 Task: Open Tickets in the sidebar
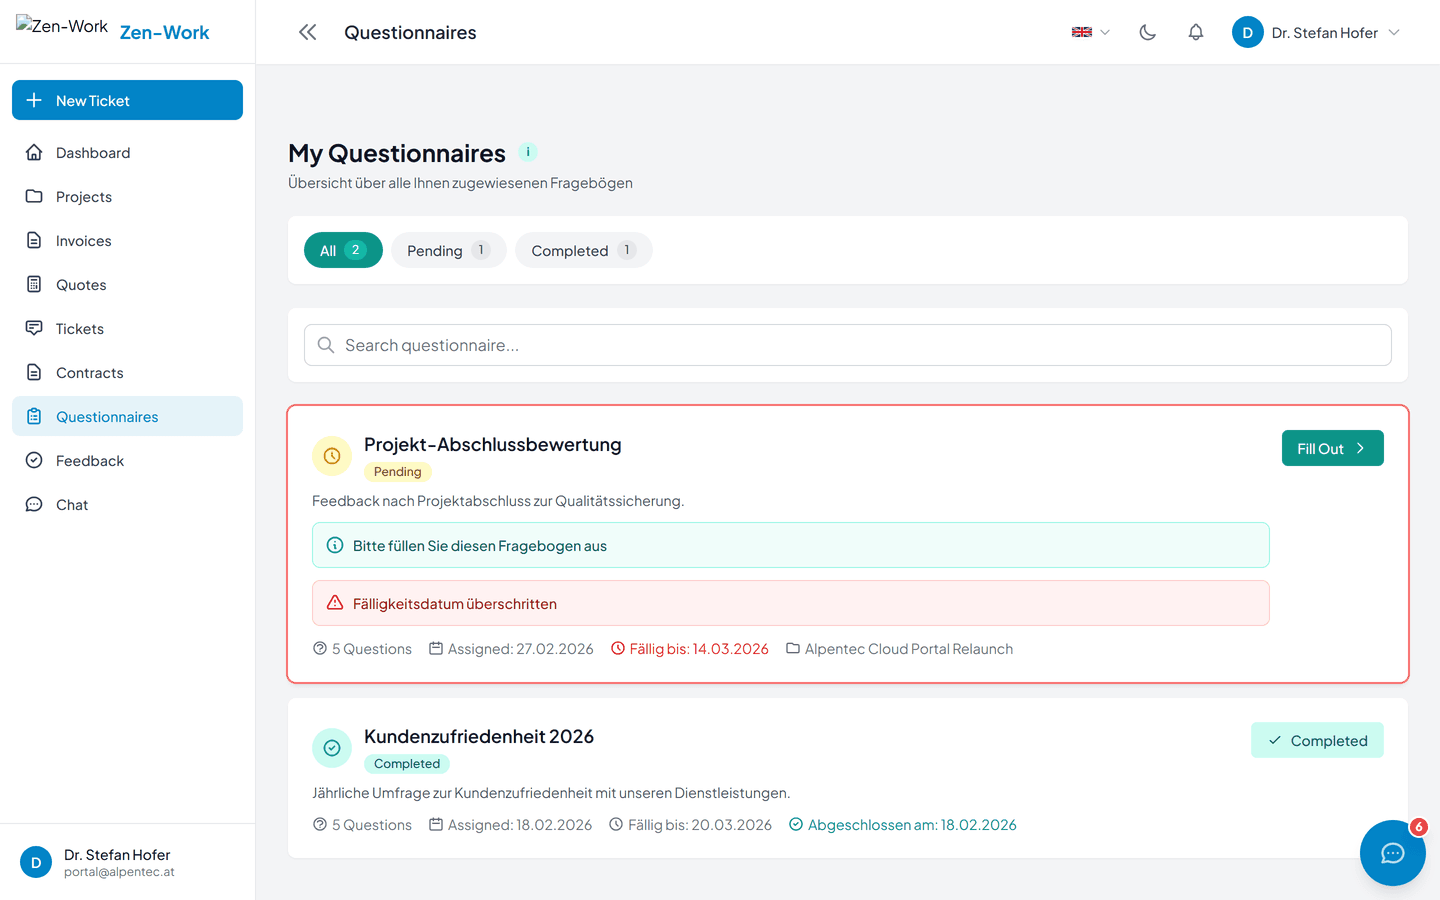click(127, 329)
